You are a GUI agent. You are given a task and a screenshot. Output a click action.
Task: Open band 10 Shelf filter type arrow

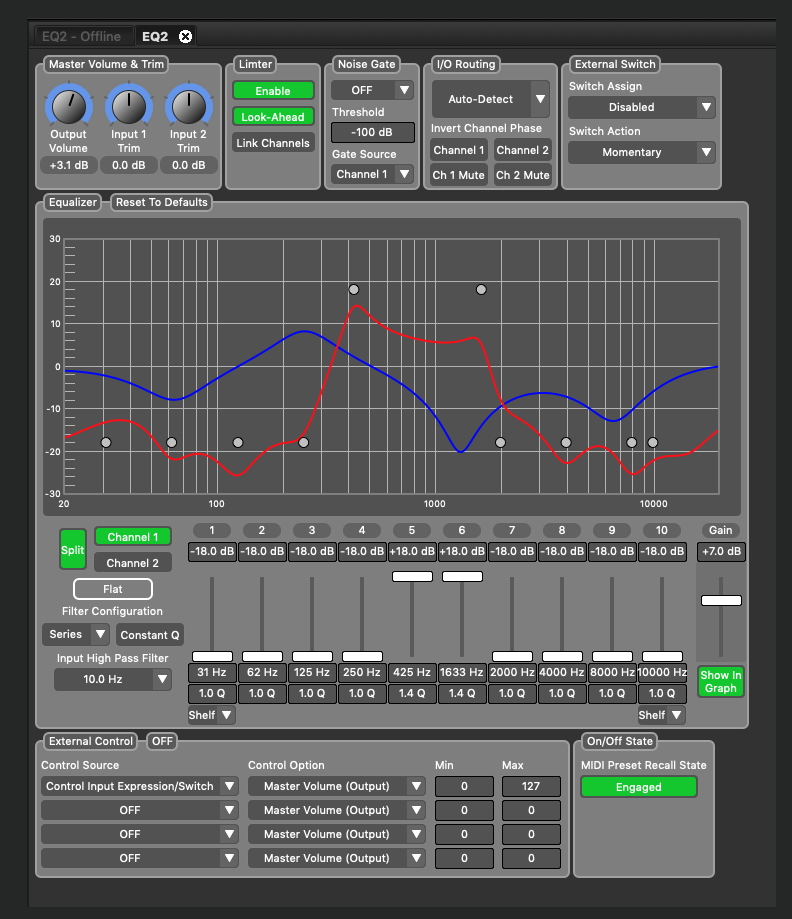coord(677,715)
